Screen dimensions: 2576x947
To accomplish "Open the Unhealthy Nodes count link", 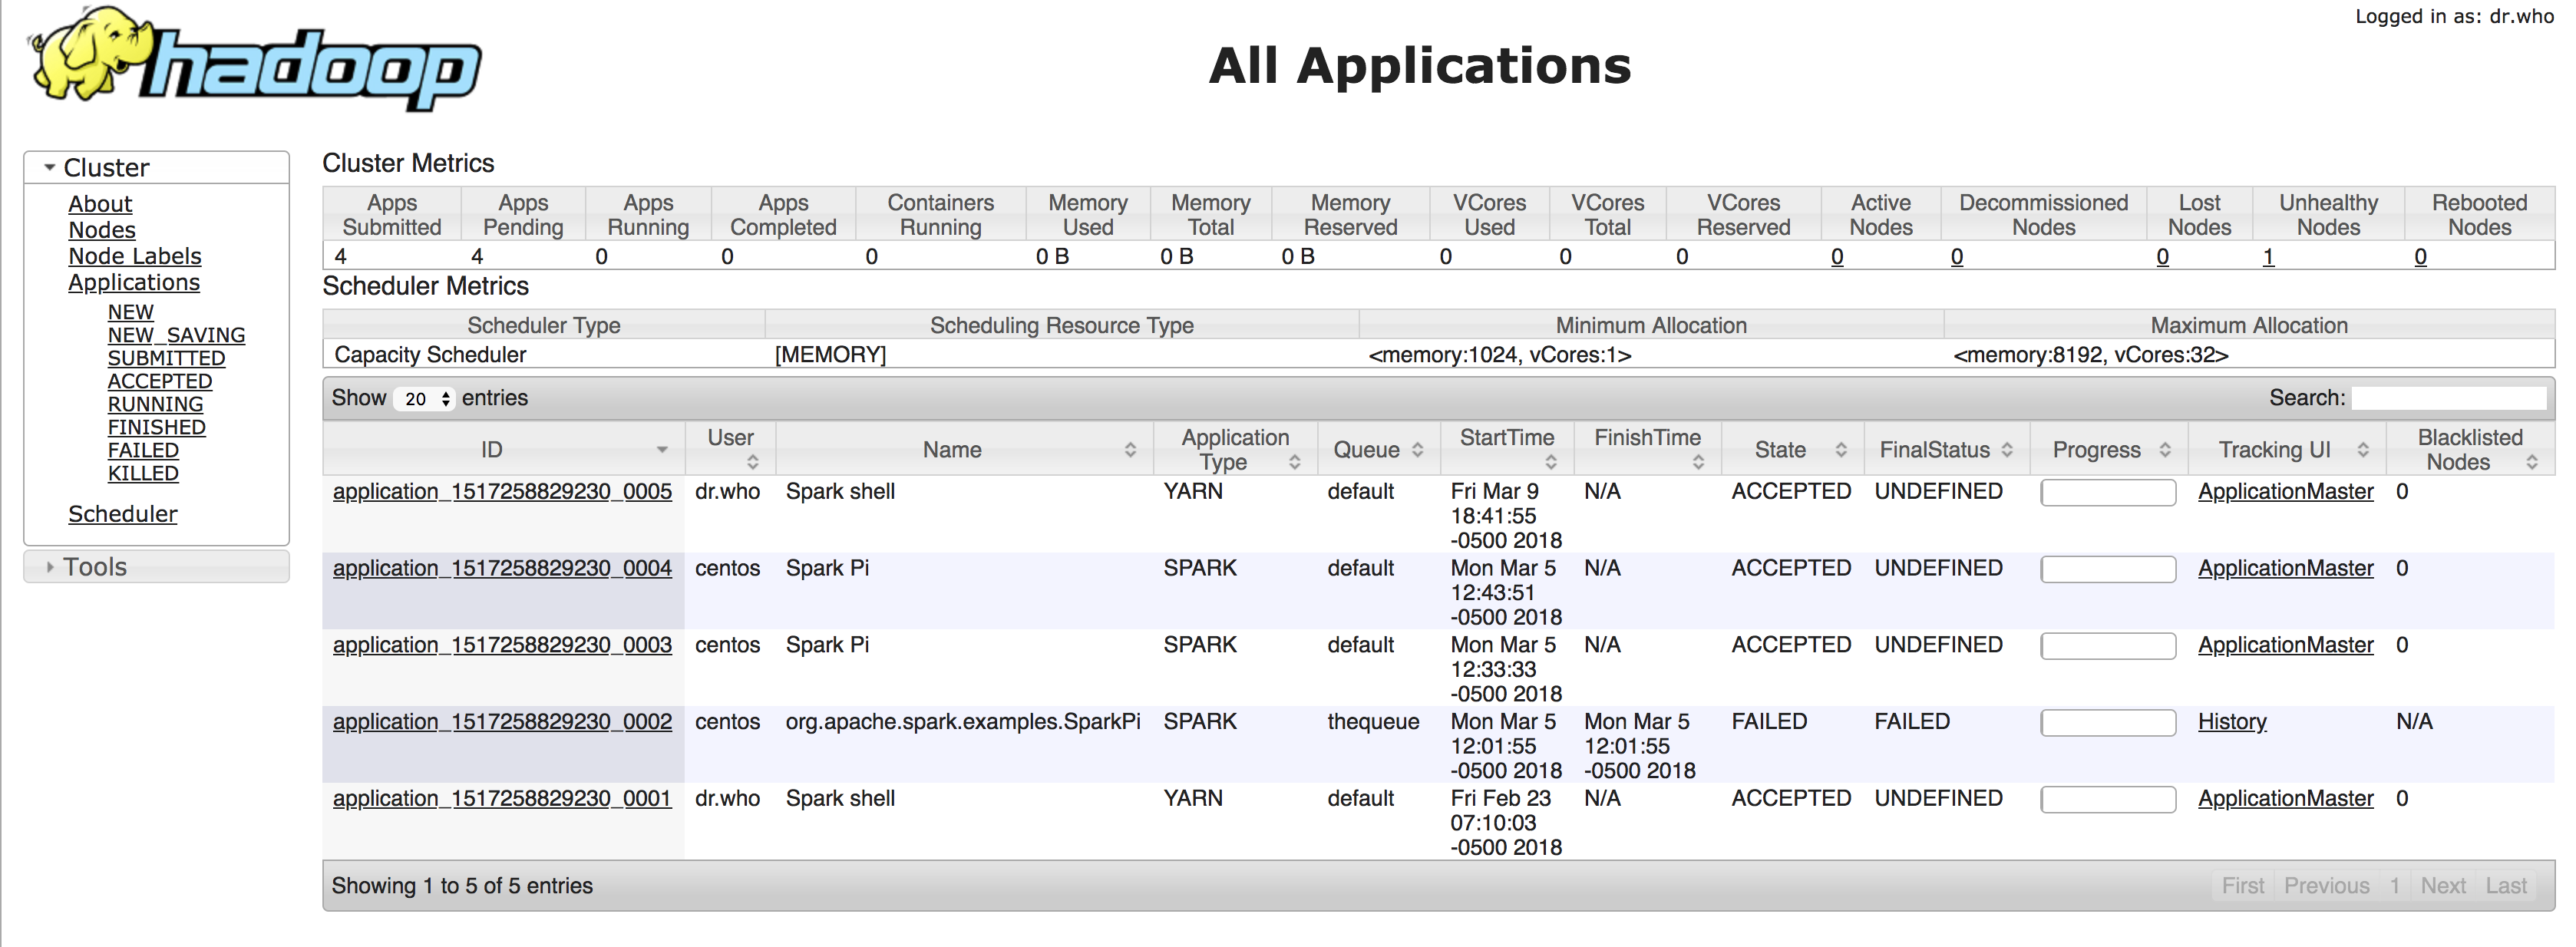I will click(x=2269, y=257).
